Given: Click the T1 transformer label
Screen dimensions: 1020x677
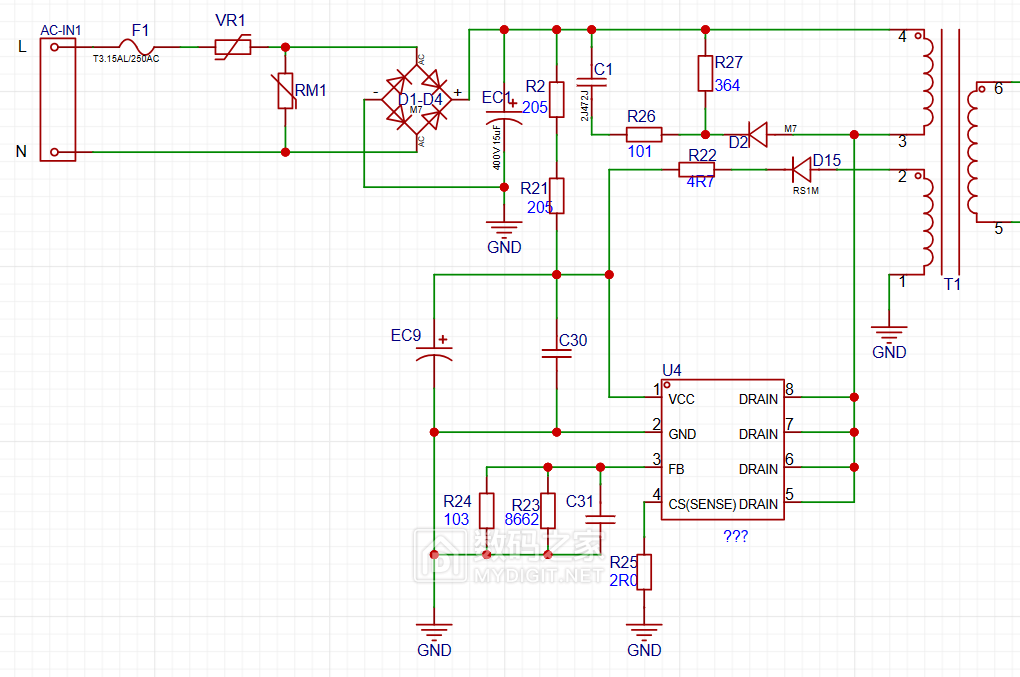Looking at the screenshot, I should (952, 284).
